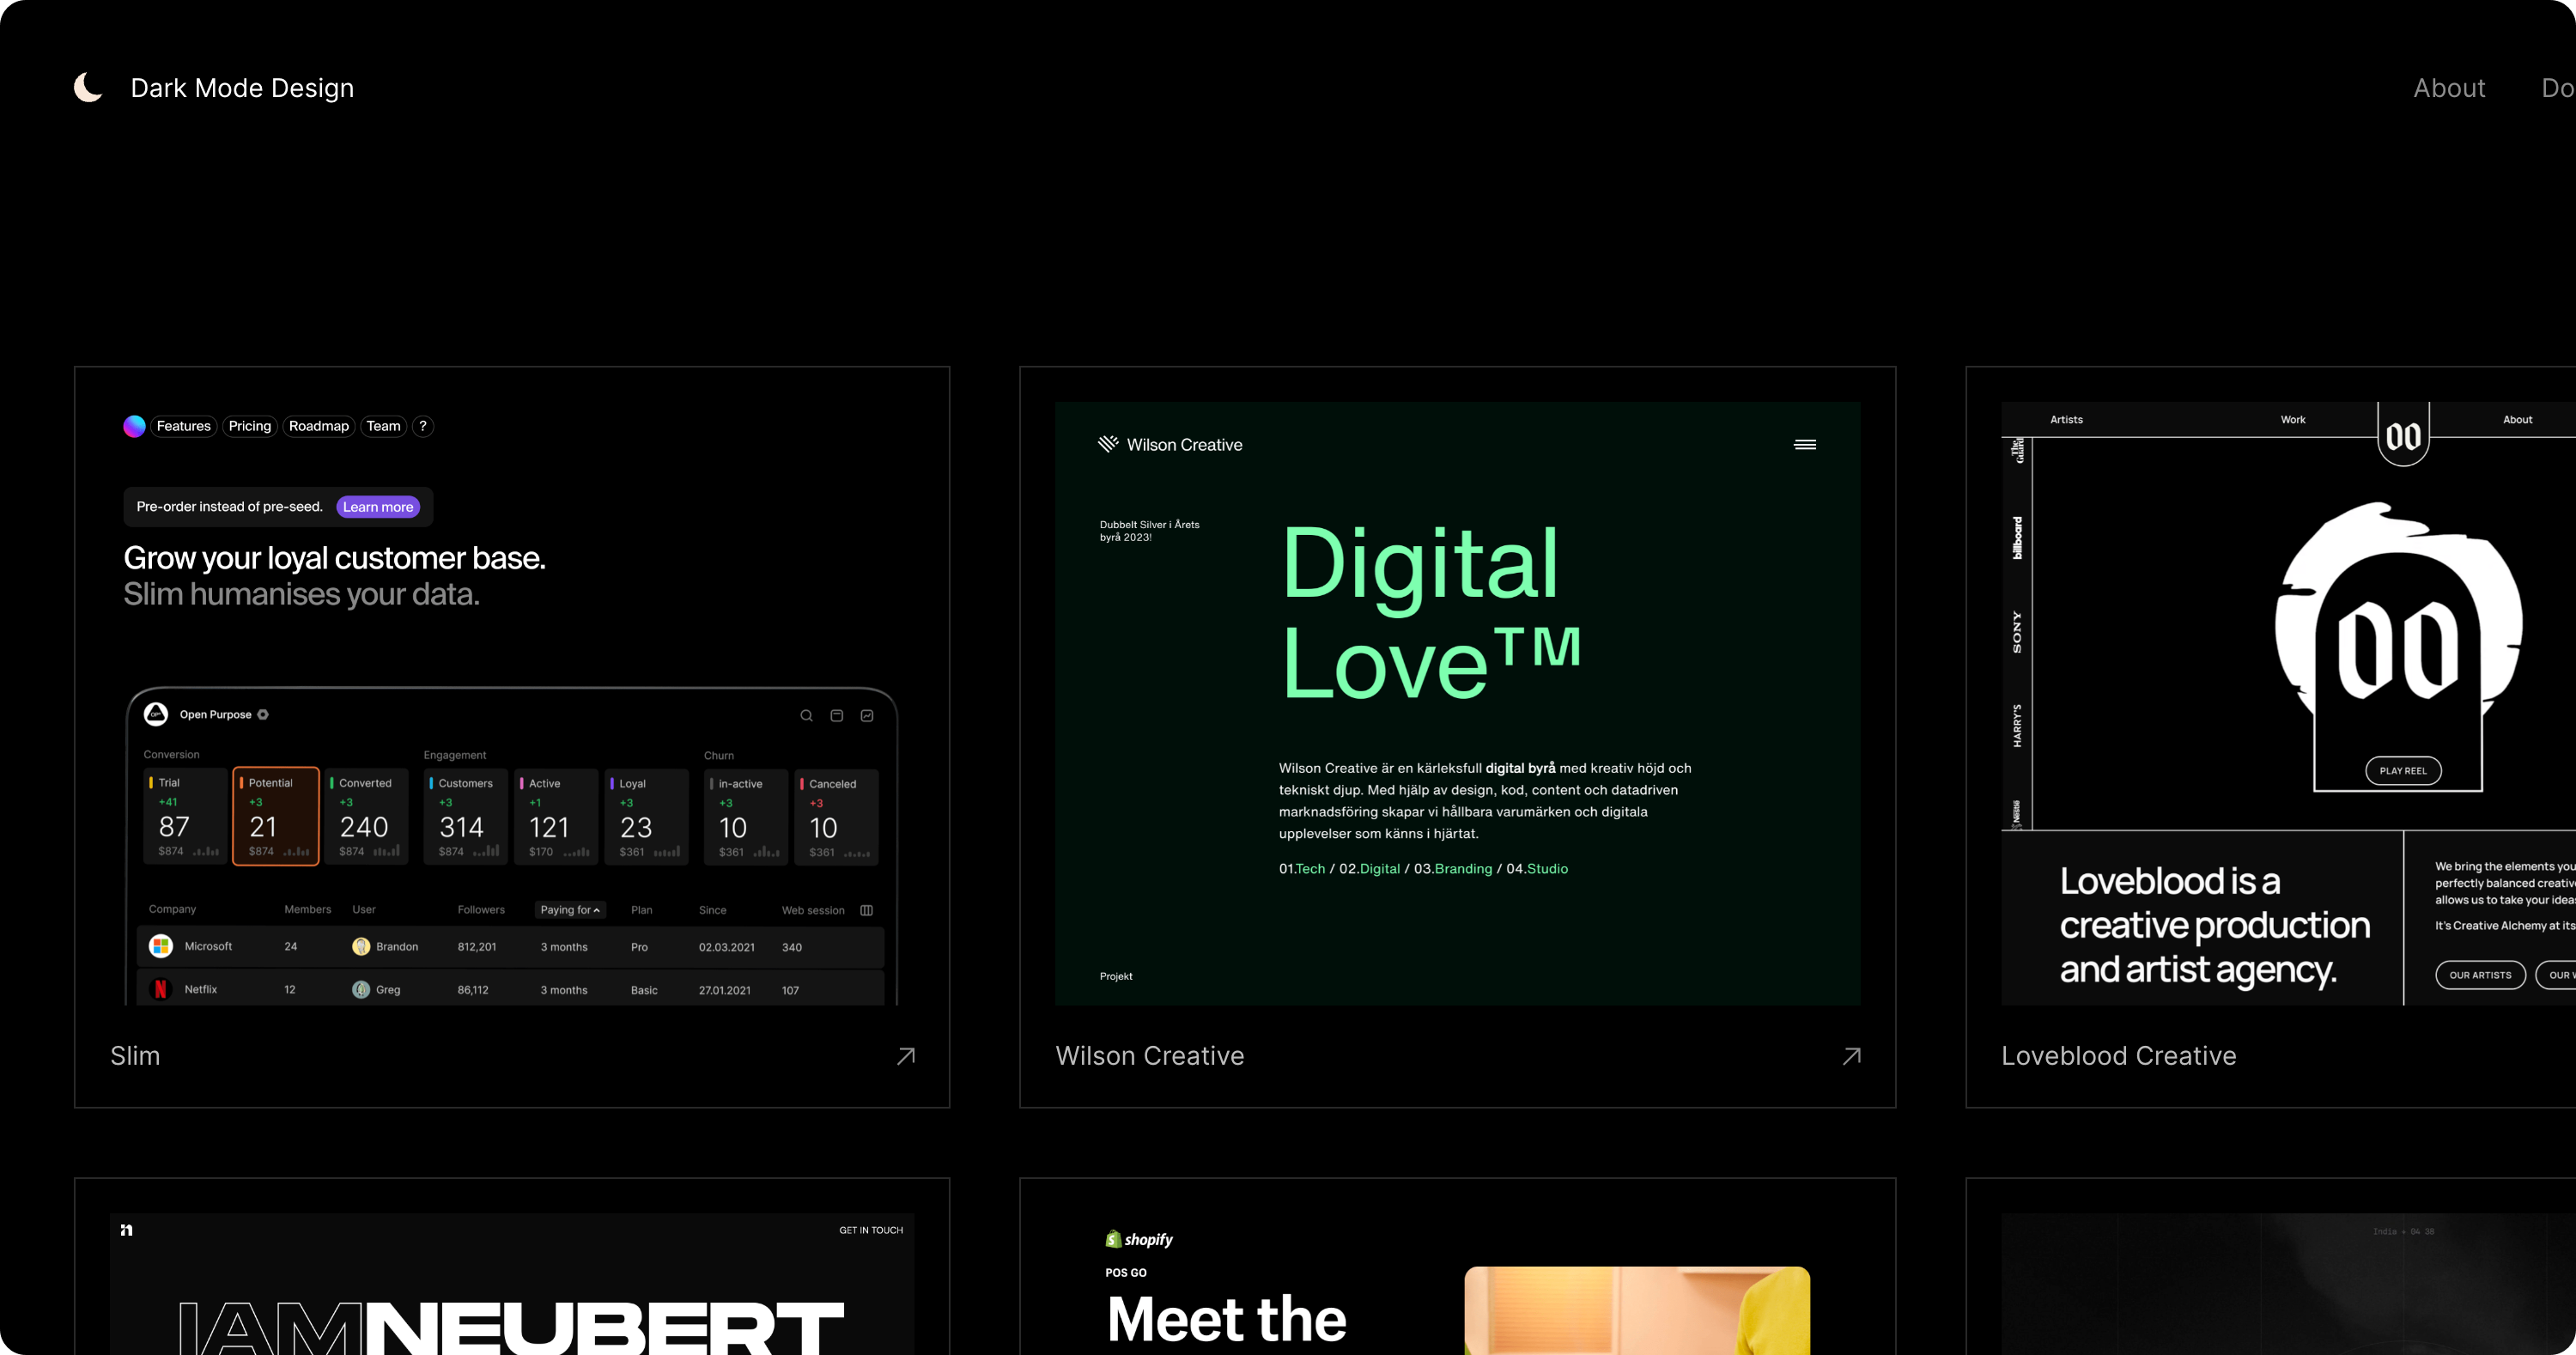Select the Potential 21 stat card

(276, 816)
